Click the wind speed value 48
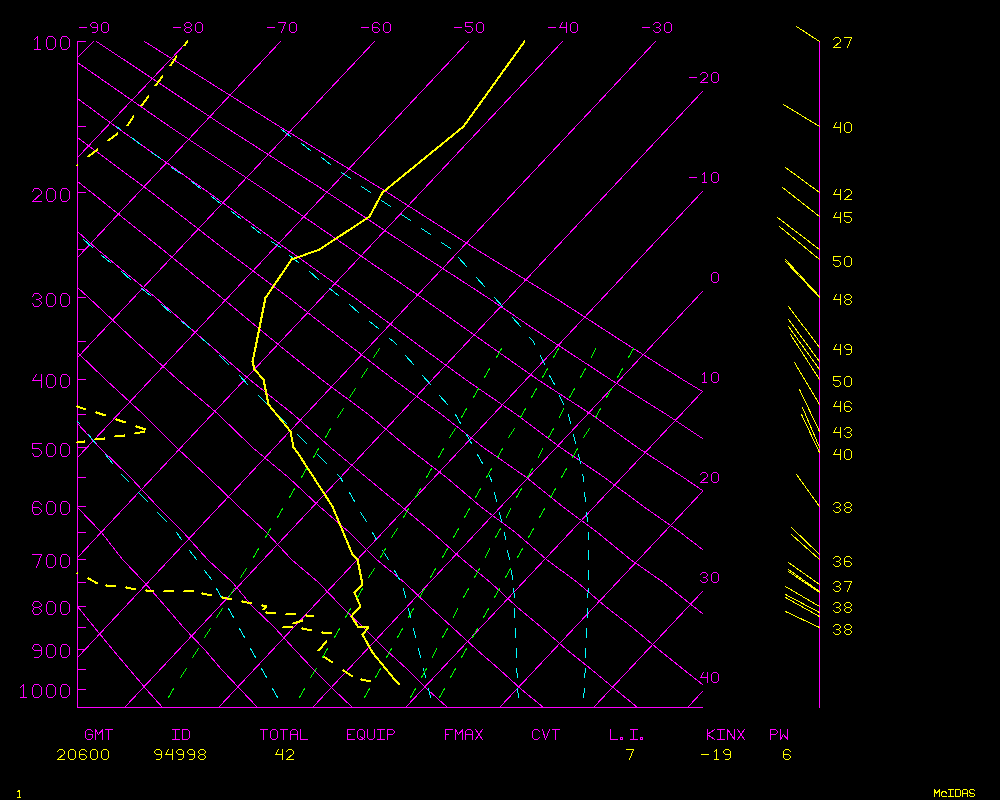Screen dimensions: 1000x800 842,300
